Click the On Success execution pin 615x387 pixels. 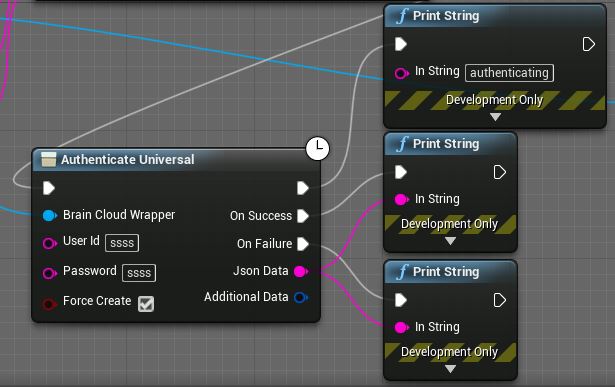(x=303, y=216)
